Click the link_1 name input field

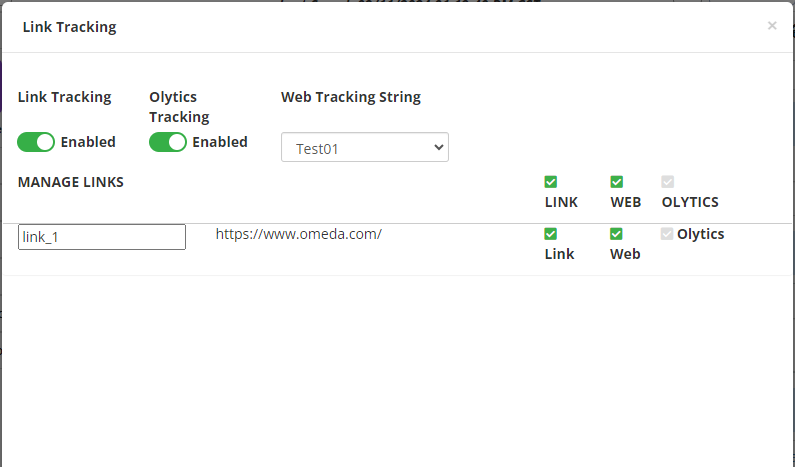[102, 237]
